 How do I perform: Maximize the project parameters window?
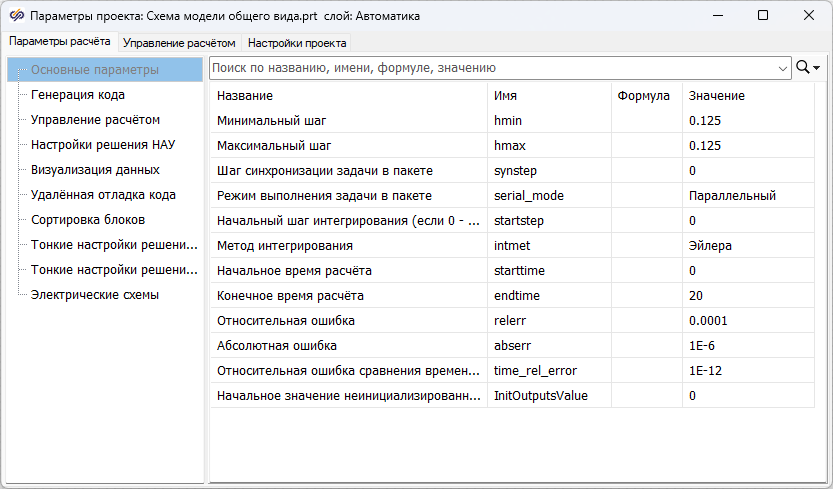click(x=763, y=16)
